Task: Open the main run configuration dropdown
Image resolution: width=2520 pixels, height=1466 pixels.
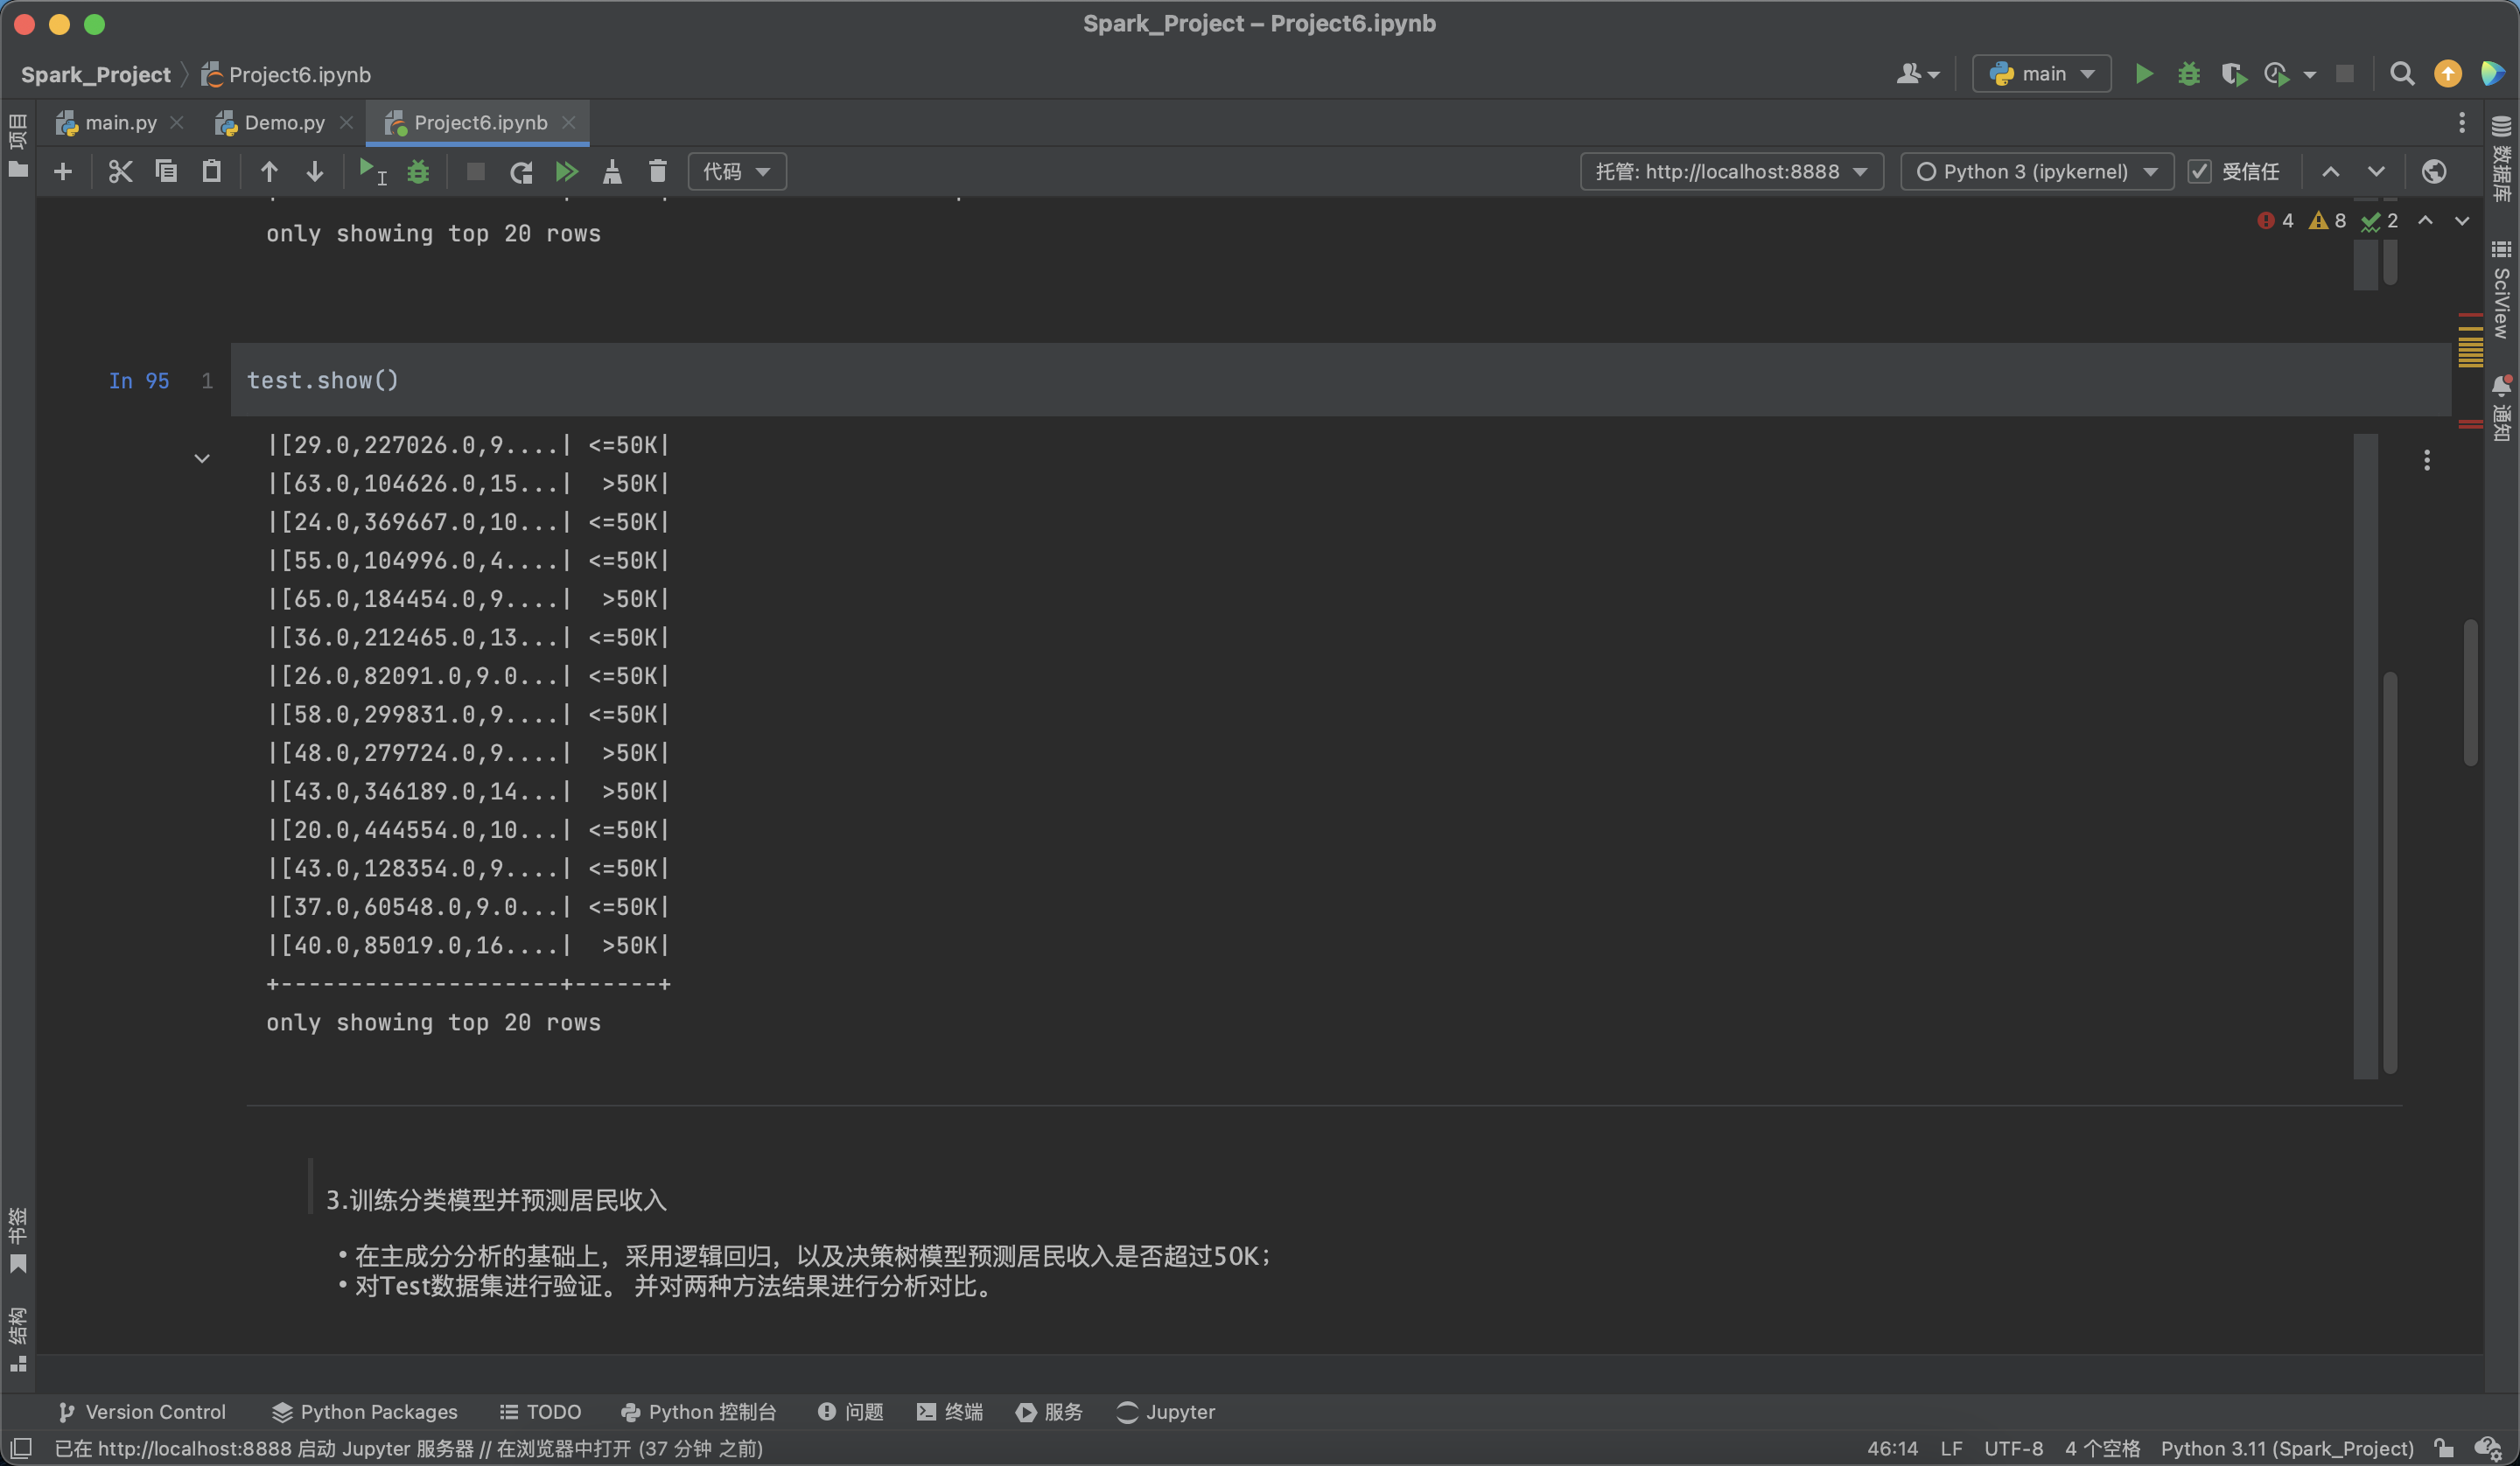Action: pos(2042,74)
